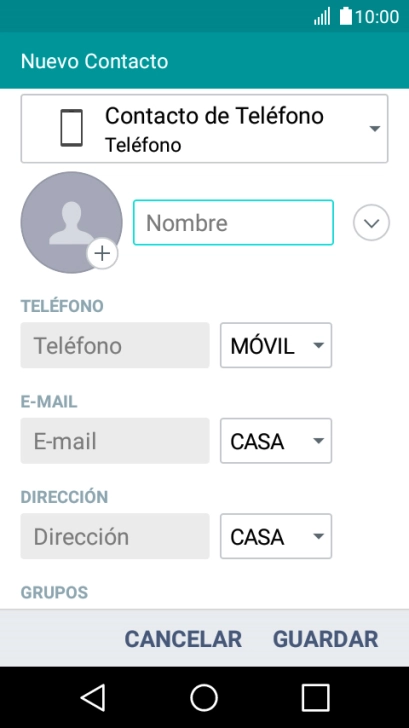Screen dimensions: 409x728
Task: Tap the phone device icon
Action: pyautogui.click(x=71, y=128)
